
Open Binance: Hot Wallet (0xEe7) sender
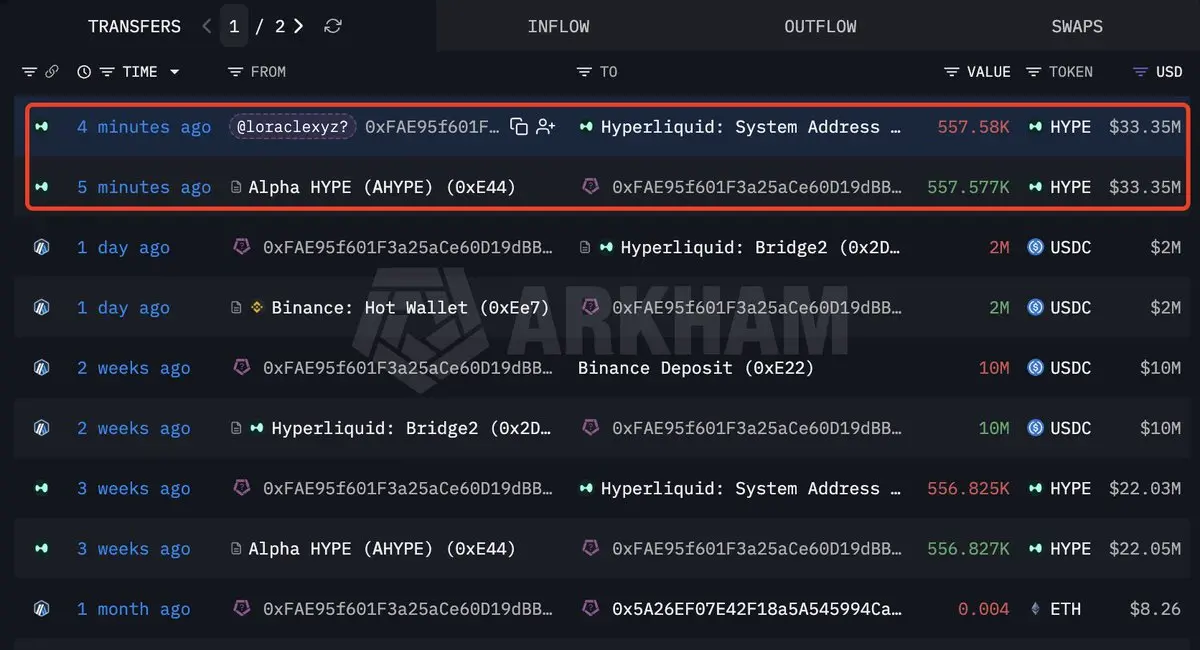click(x=410, y=307)
